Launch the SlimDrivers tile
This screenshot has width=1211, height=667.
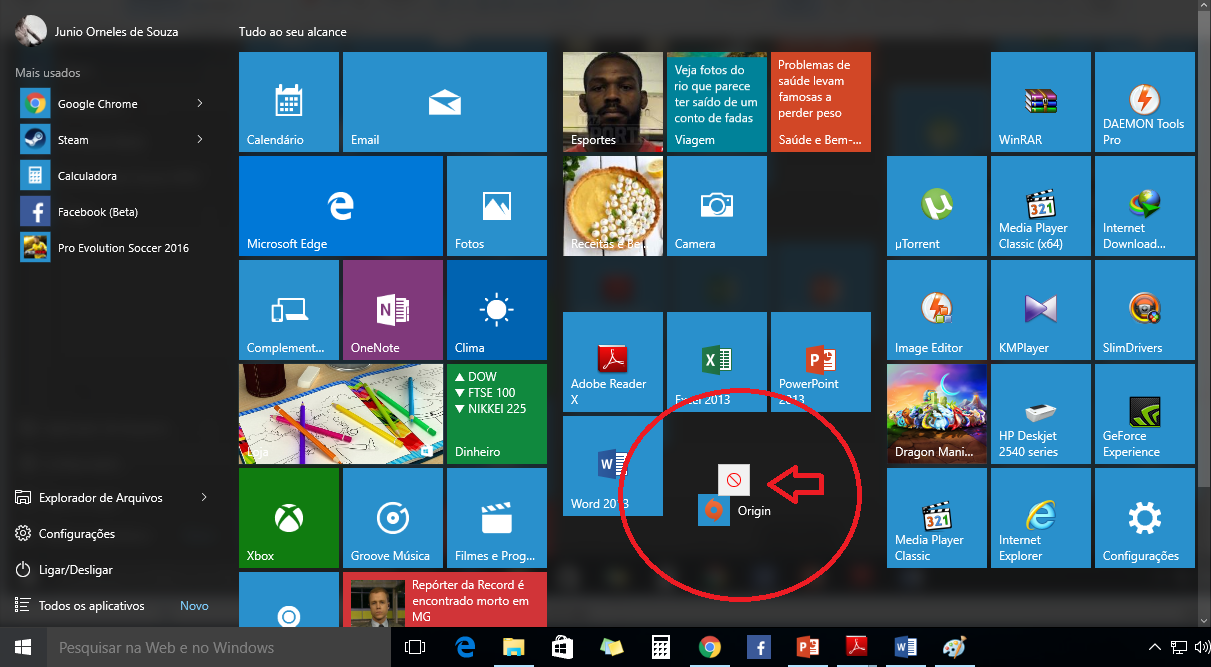pos(1145,309)
